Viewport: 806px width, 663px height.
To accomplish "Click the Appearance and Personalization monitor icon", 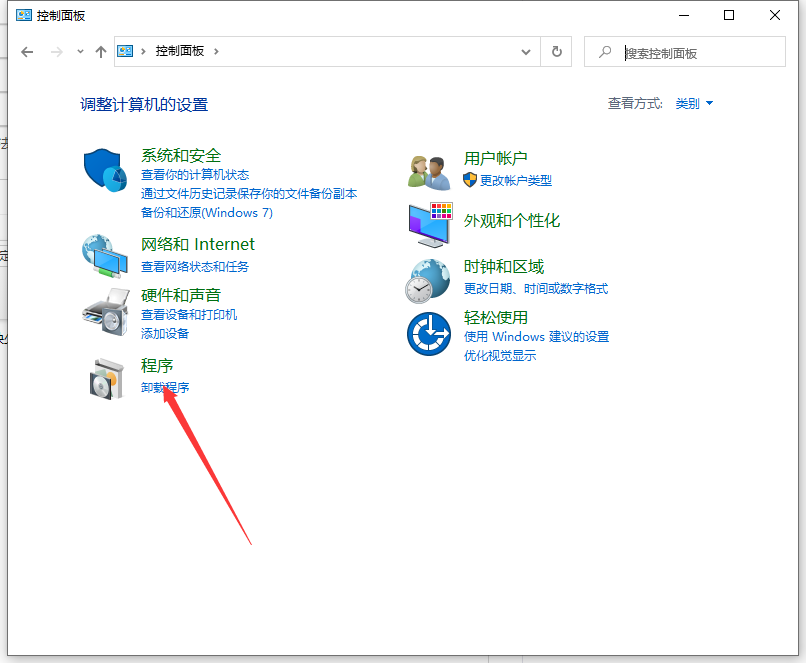I will click(430, 224).
